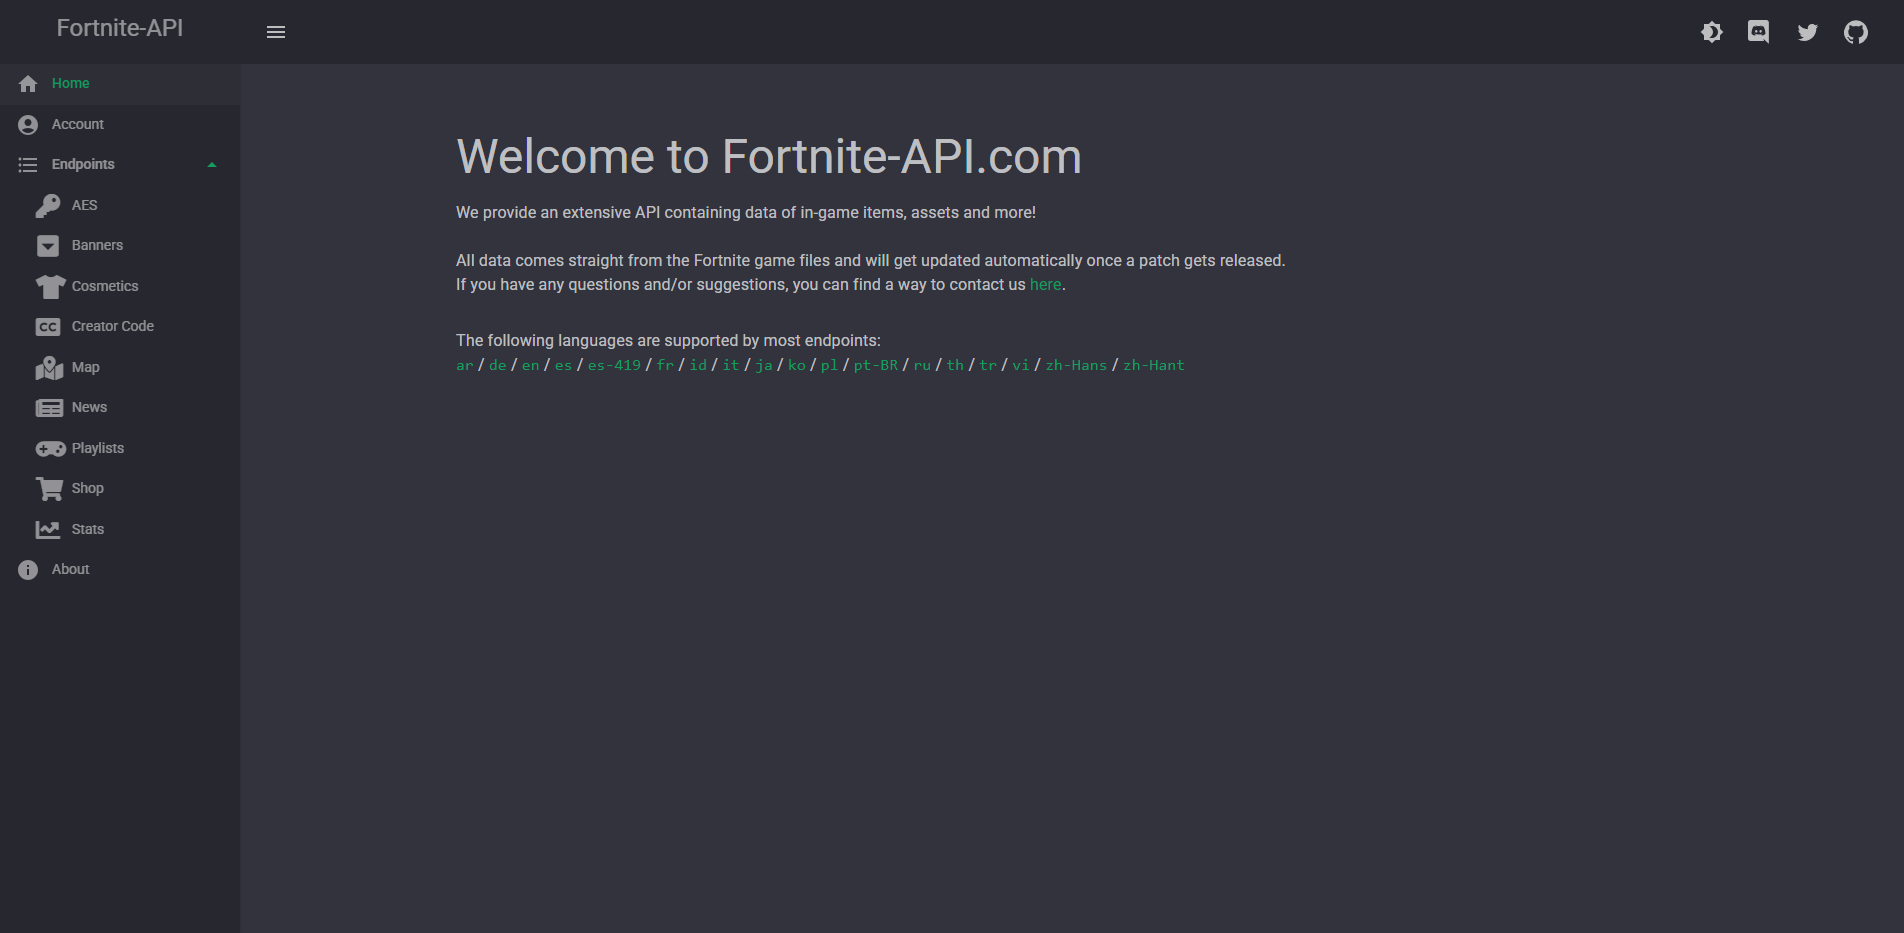View the Stats chart endpoint
The height and width of the screenshot is (933, 1904).
(x=48, y=529)
